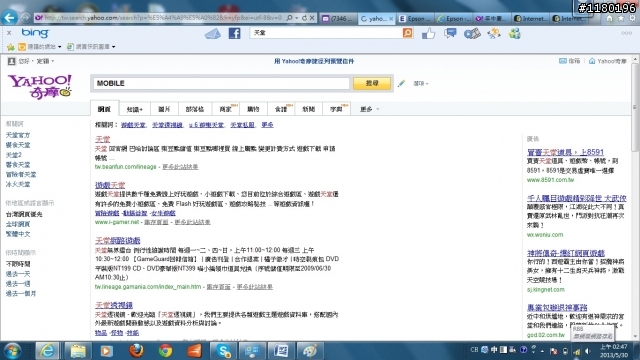Switch to the first Internet browser tab
The width and height of the screenshot is (640, 360).
coord(531,18)
